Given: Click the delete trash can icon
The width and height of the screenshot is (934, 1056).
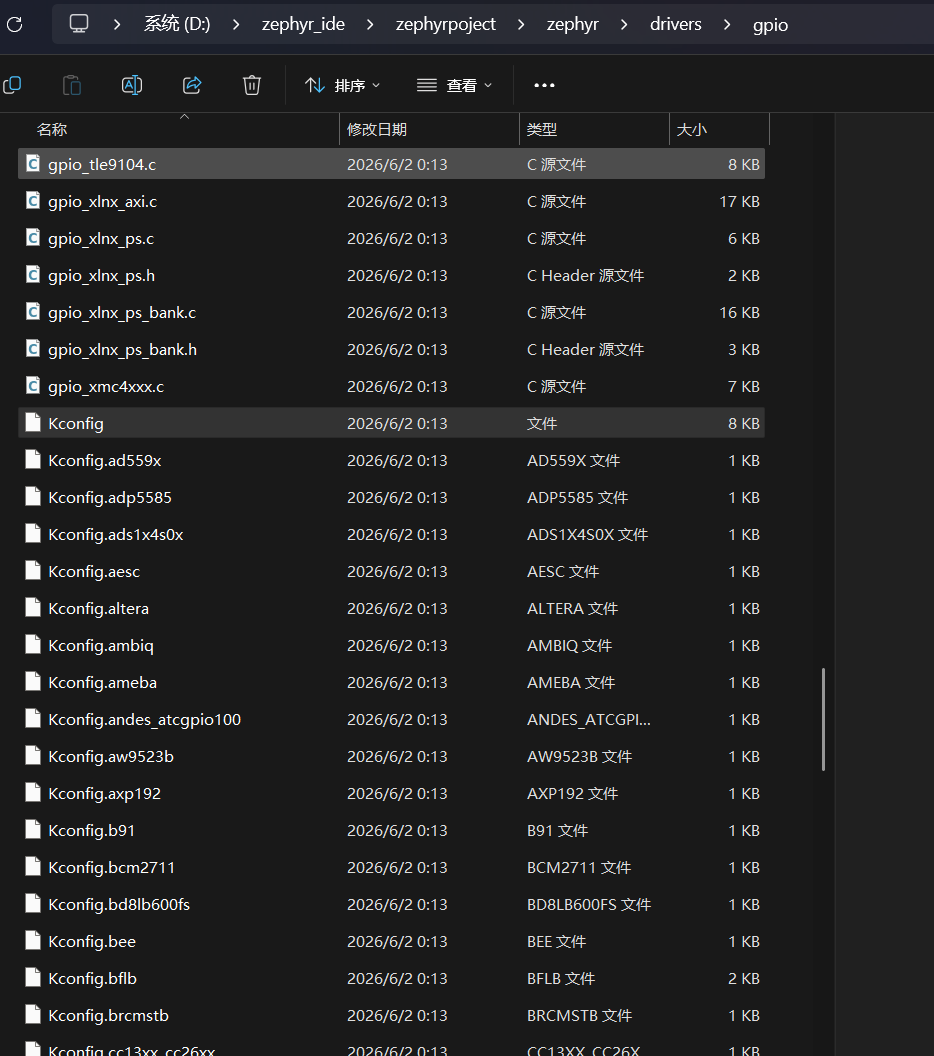Looking at the screenshot, I should tap(252, 86).
